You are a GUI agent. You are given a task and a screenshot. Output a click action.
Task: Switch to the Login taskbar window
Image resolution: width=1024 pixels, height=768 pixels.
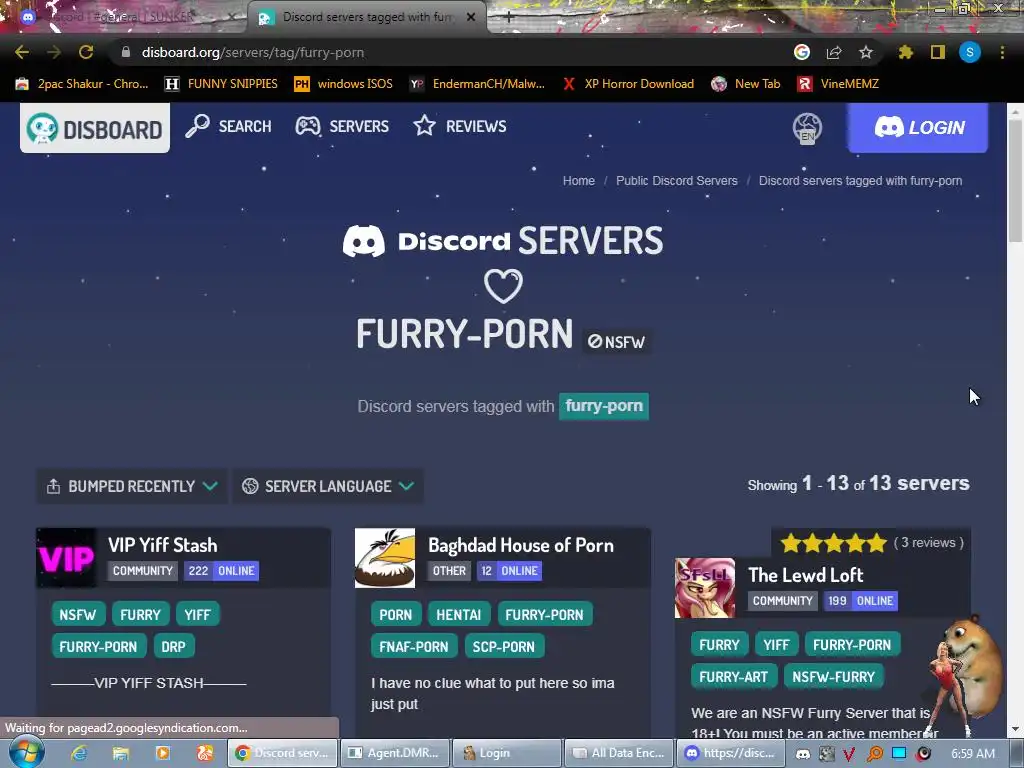507,753
